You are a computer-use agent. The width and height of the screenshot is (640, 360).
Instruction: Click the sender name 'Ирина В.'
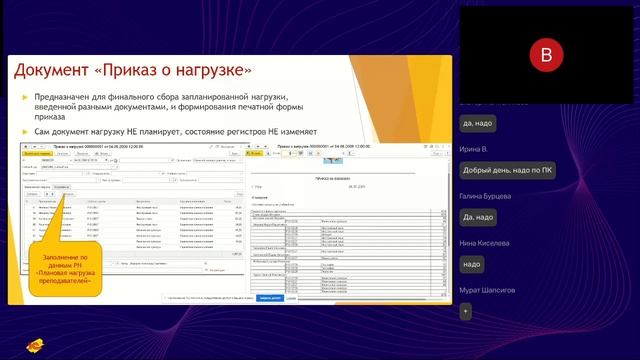tap(473, 149)
